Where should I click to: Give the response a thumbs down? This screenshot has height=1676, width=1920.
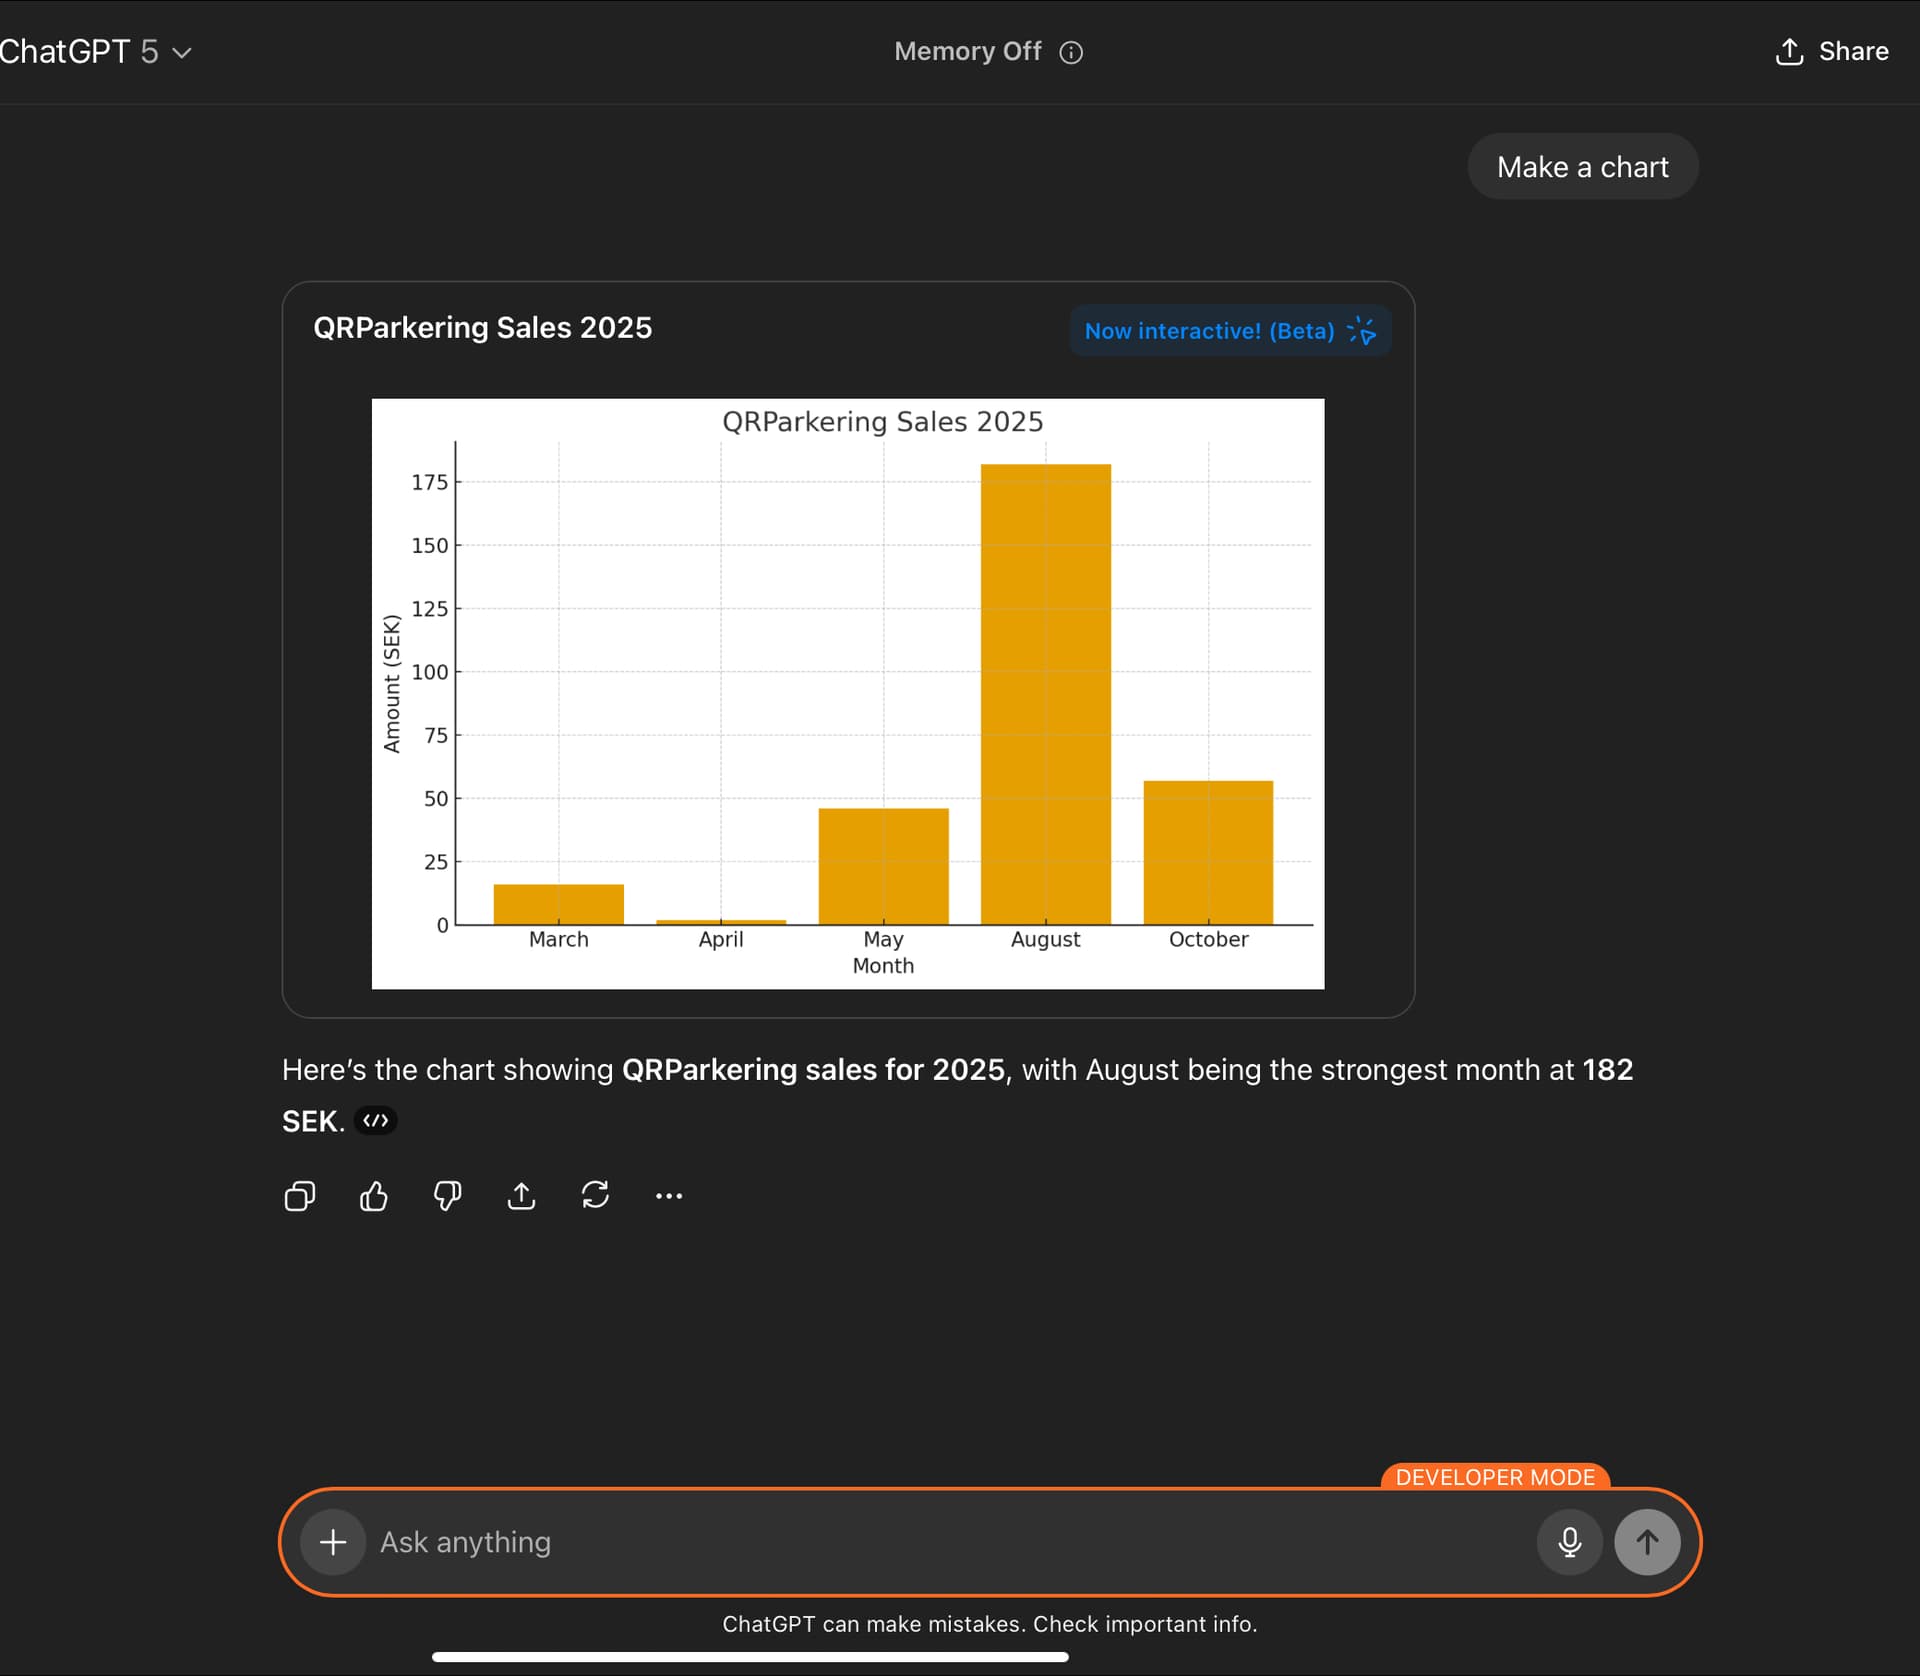[447, 1196]
